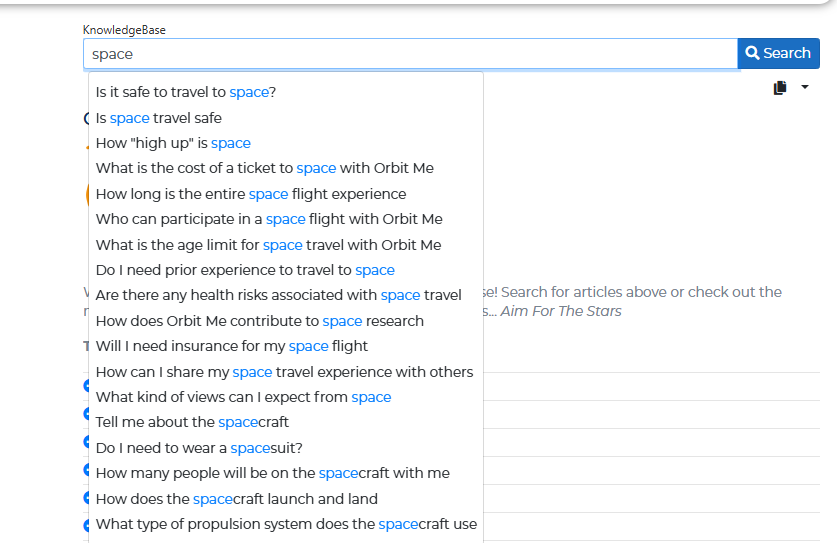Choose "Is space travel safe" suggestion
Screen dimensions: 837x543
159,118
